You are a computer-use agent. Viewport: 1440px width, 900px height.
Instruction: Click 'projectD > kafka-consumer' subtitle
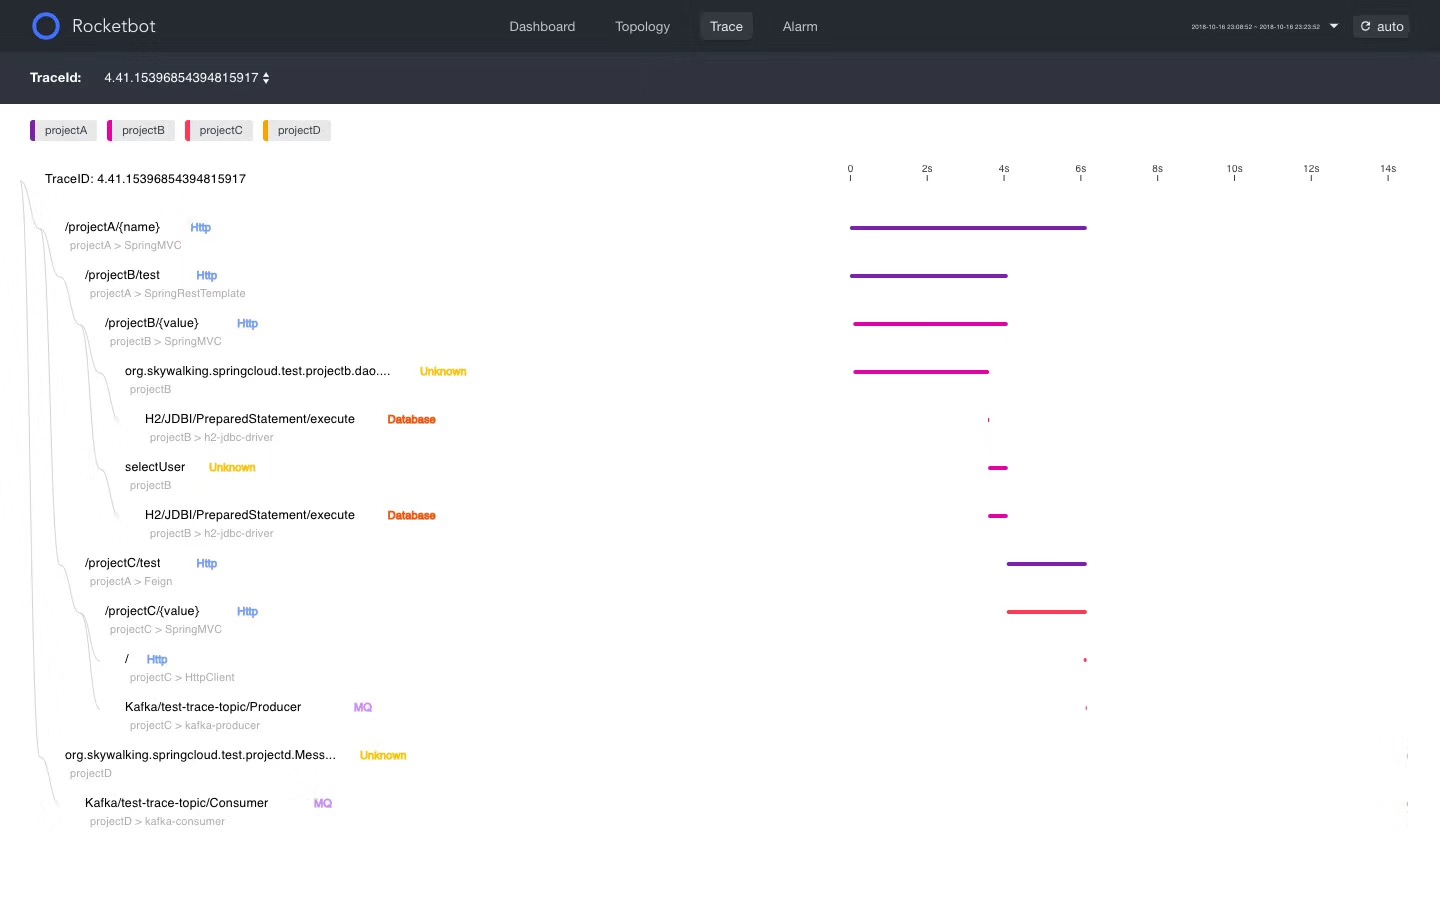click(x=157, y=822)
